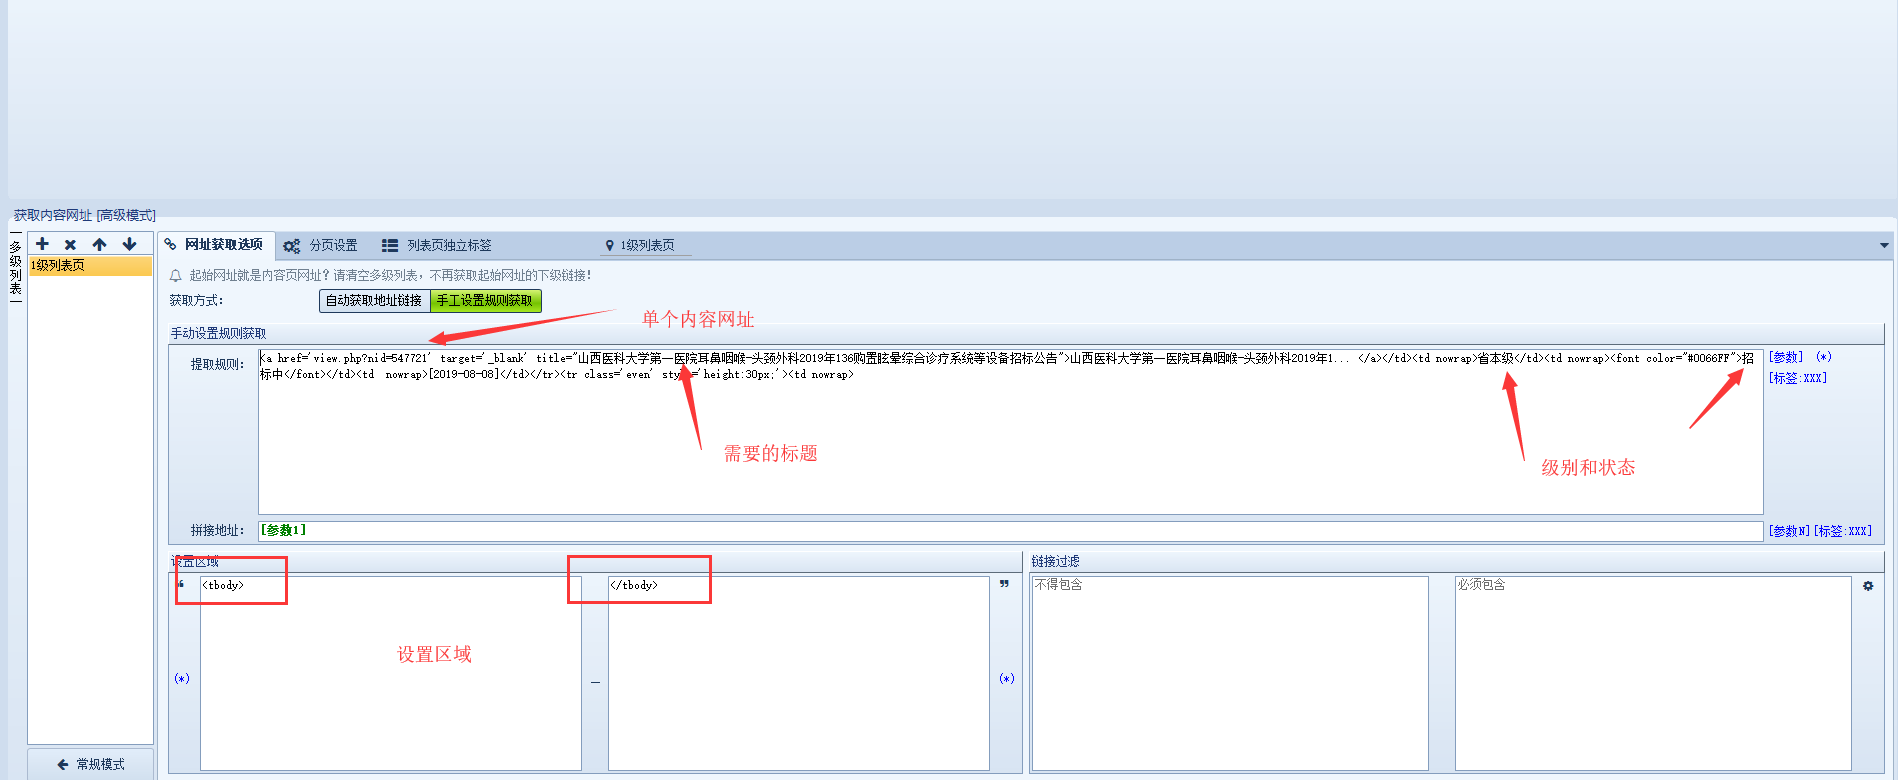This screenshot has width=1898, height=780.
Task: Expand the dropdown arrow at tab bar right
Action: coord(1884,245)
